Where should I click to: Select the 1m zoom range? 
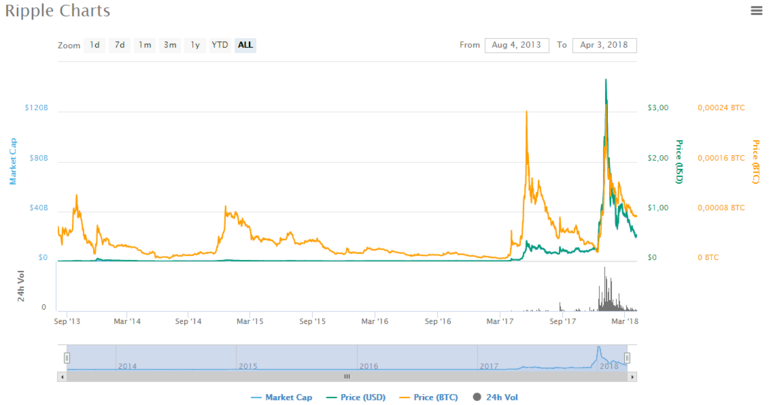[145, 45]
